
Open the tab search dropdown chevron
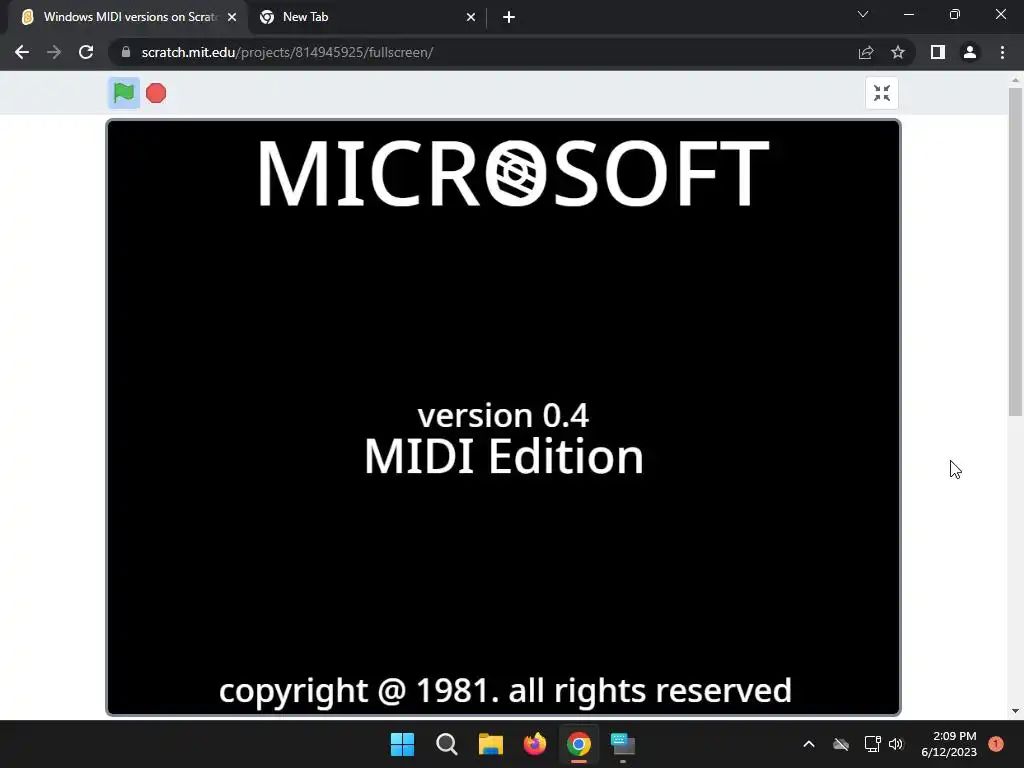tap(863, 14)
